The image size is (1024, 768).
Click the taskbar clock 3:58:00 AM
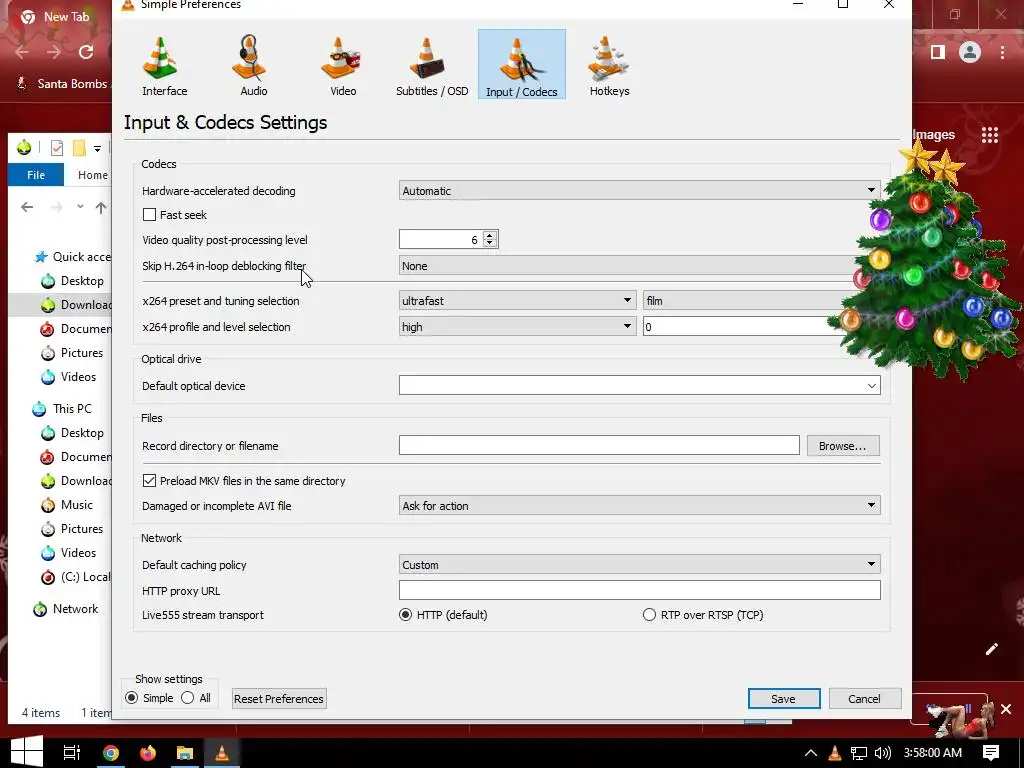(933, 753)
